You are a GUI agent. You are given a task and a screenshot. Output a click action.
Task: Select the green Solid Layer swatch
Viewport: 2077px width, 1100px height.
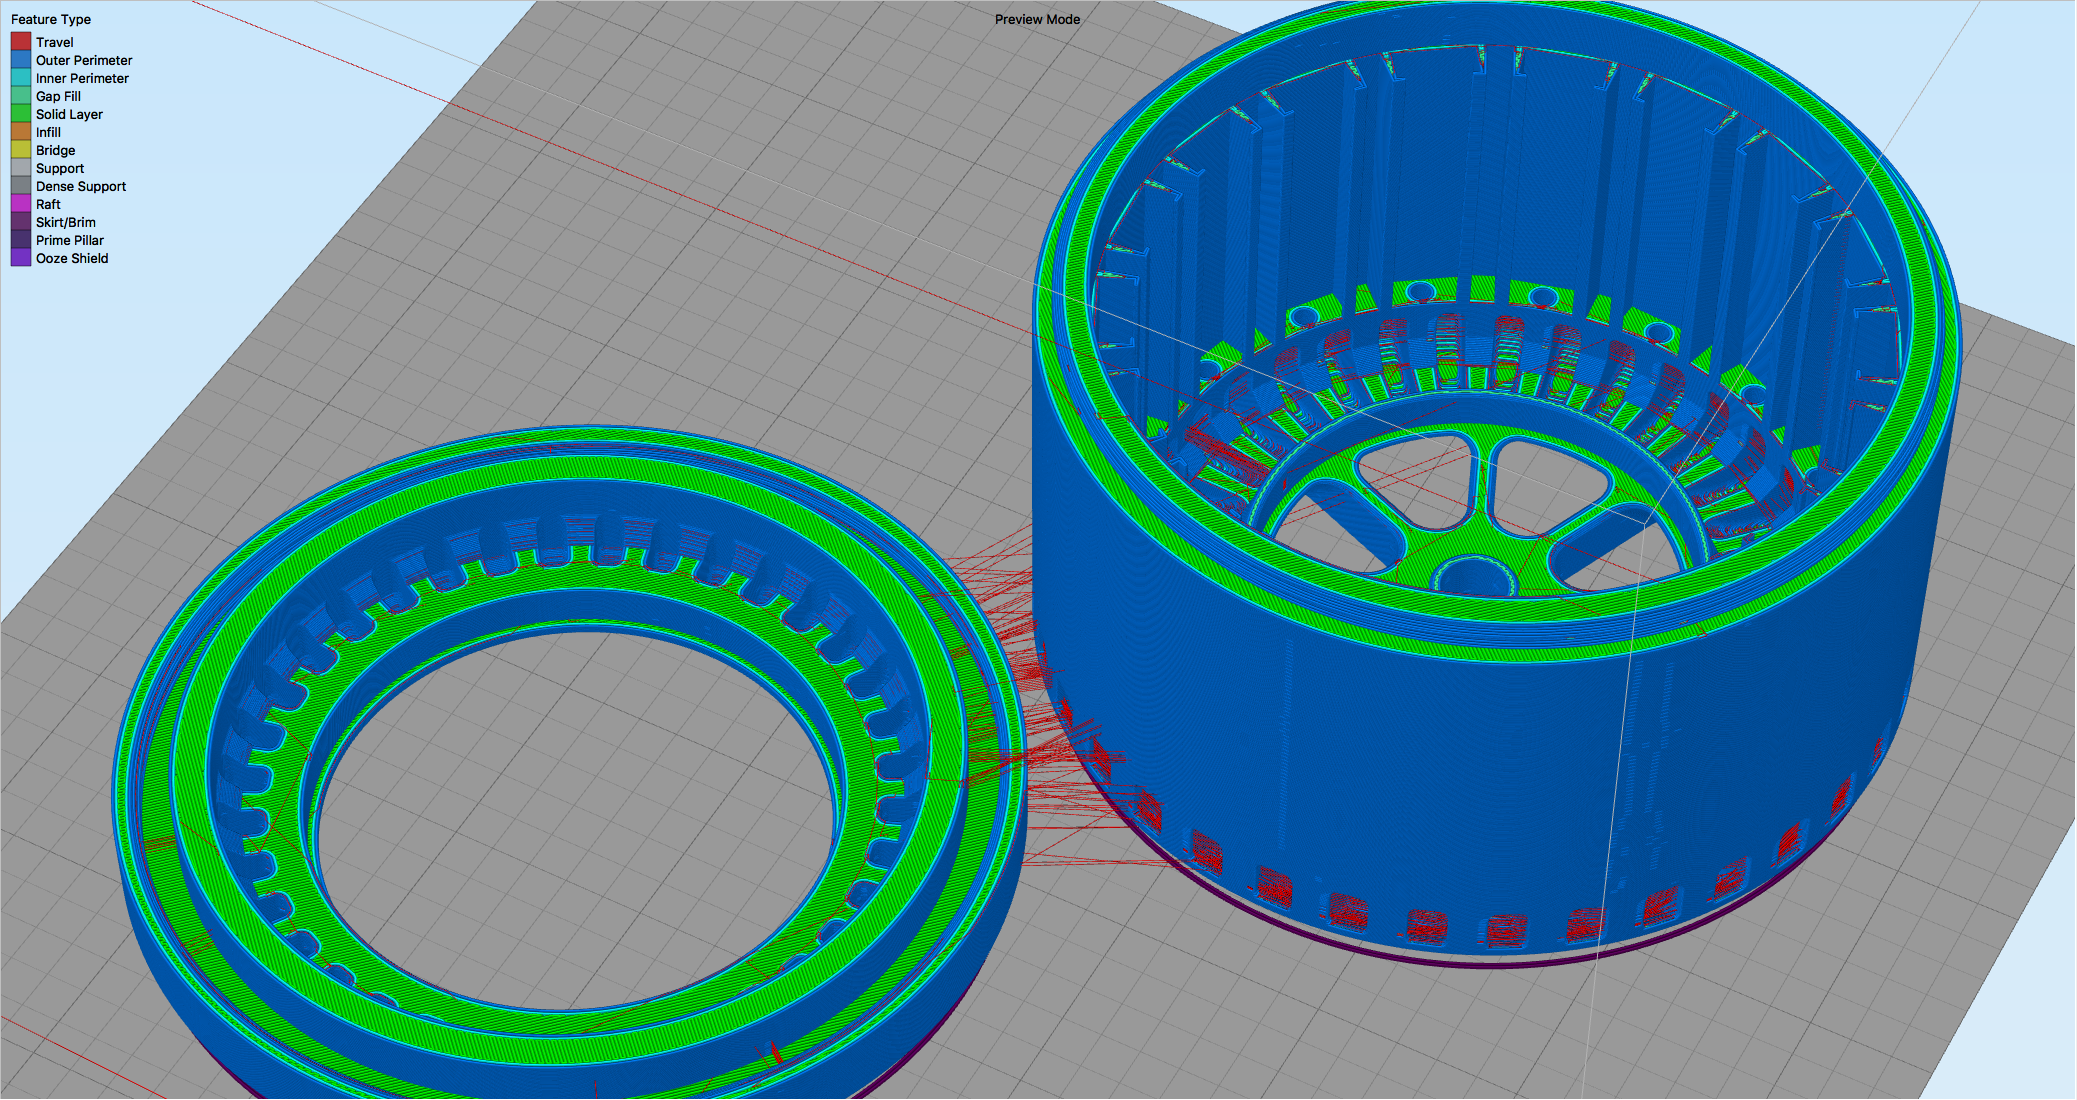click(21, 114)
